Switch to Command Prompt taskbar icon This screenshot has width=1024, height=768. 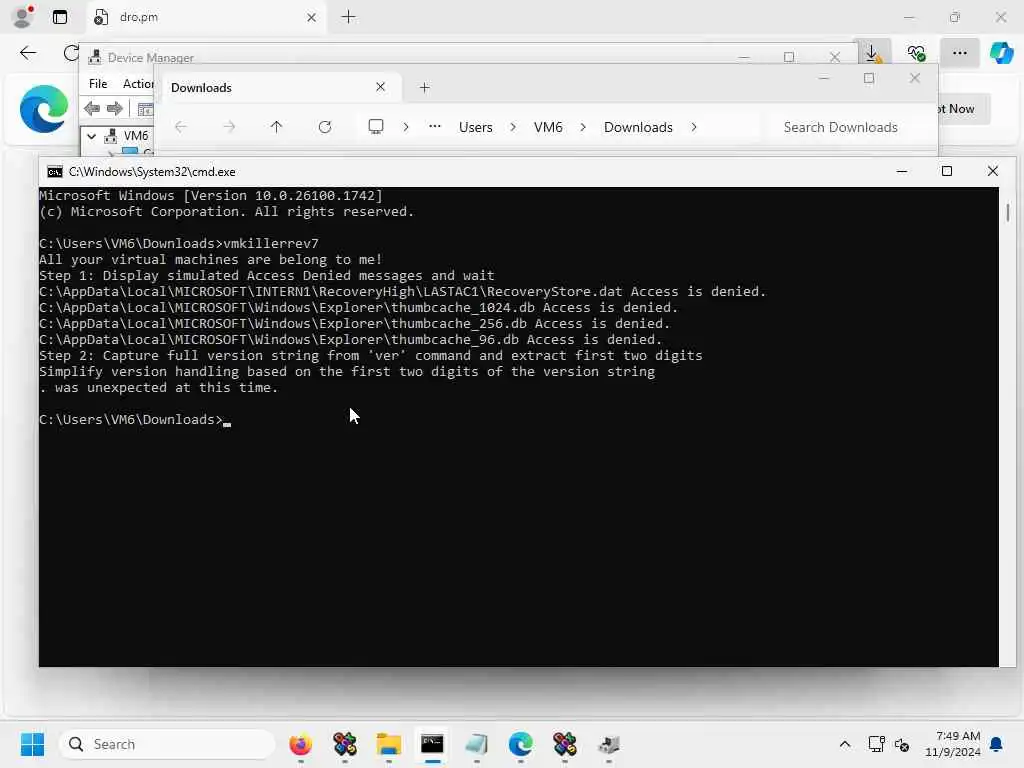pos(432,744)
